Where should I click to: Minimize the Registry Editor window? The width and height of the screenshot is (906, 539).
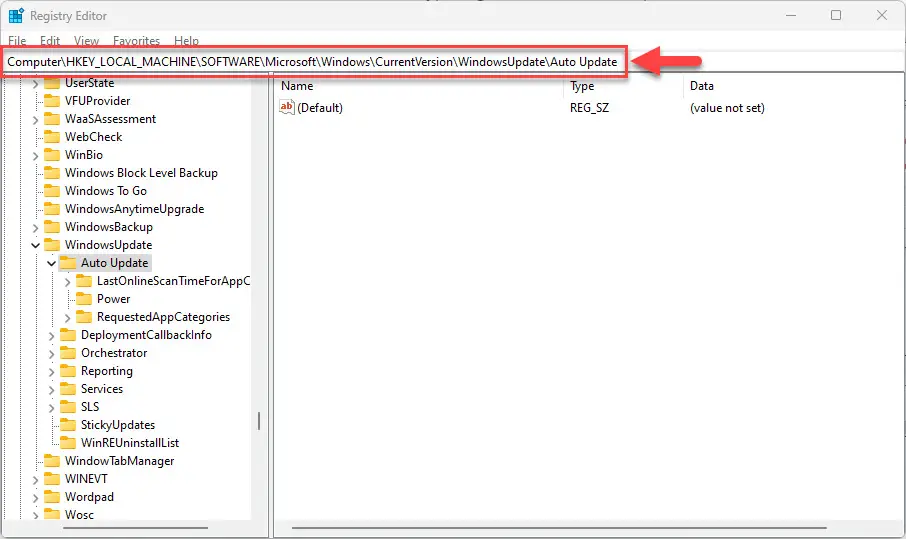coord(791,15)
